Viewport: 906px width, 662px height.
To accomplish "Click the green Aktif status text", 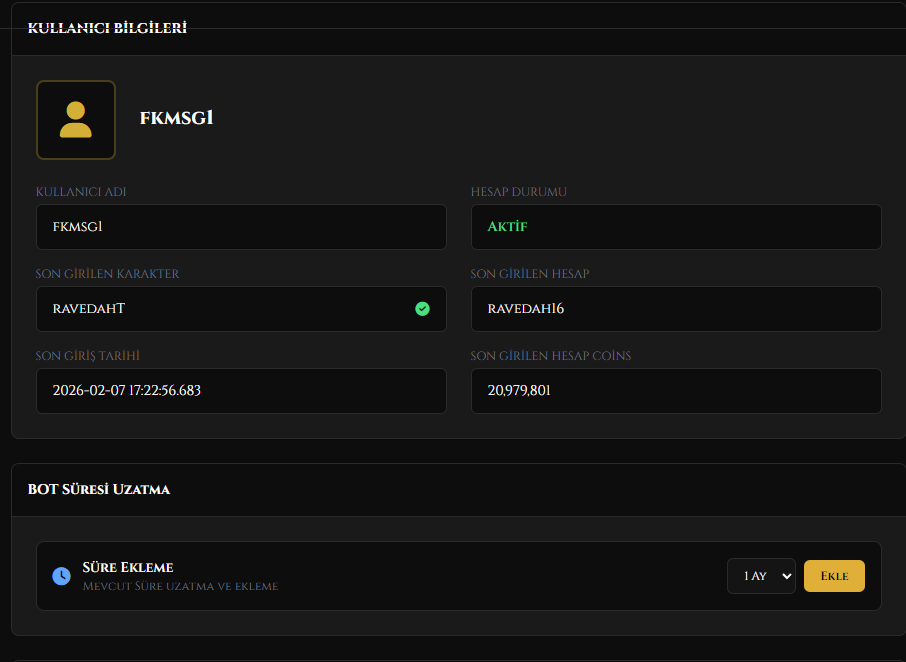I will click(x=507, y=226).
